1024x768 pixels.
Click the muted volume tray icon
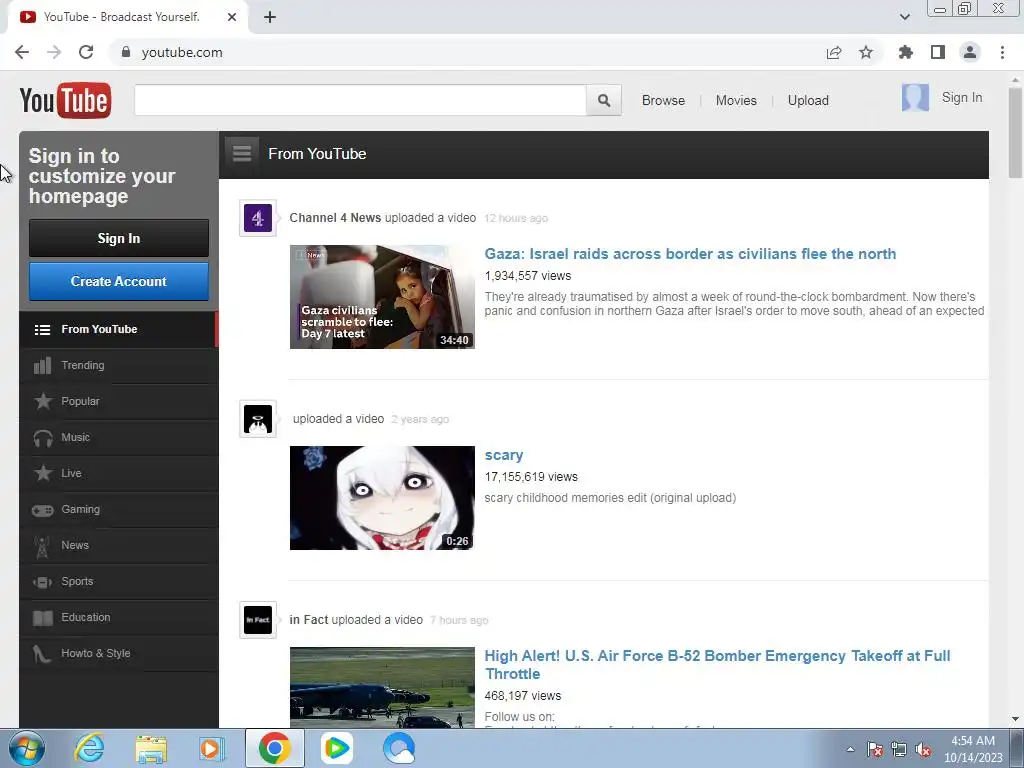(x=923, y=750)
